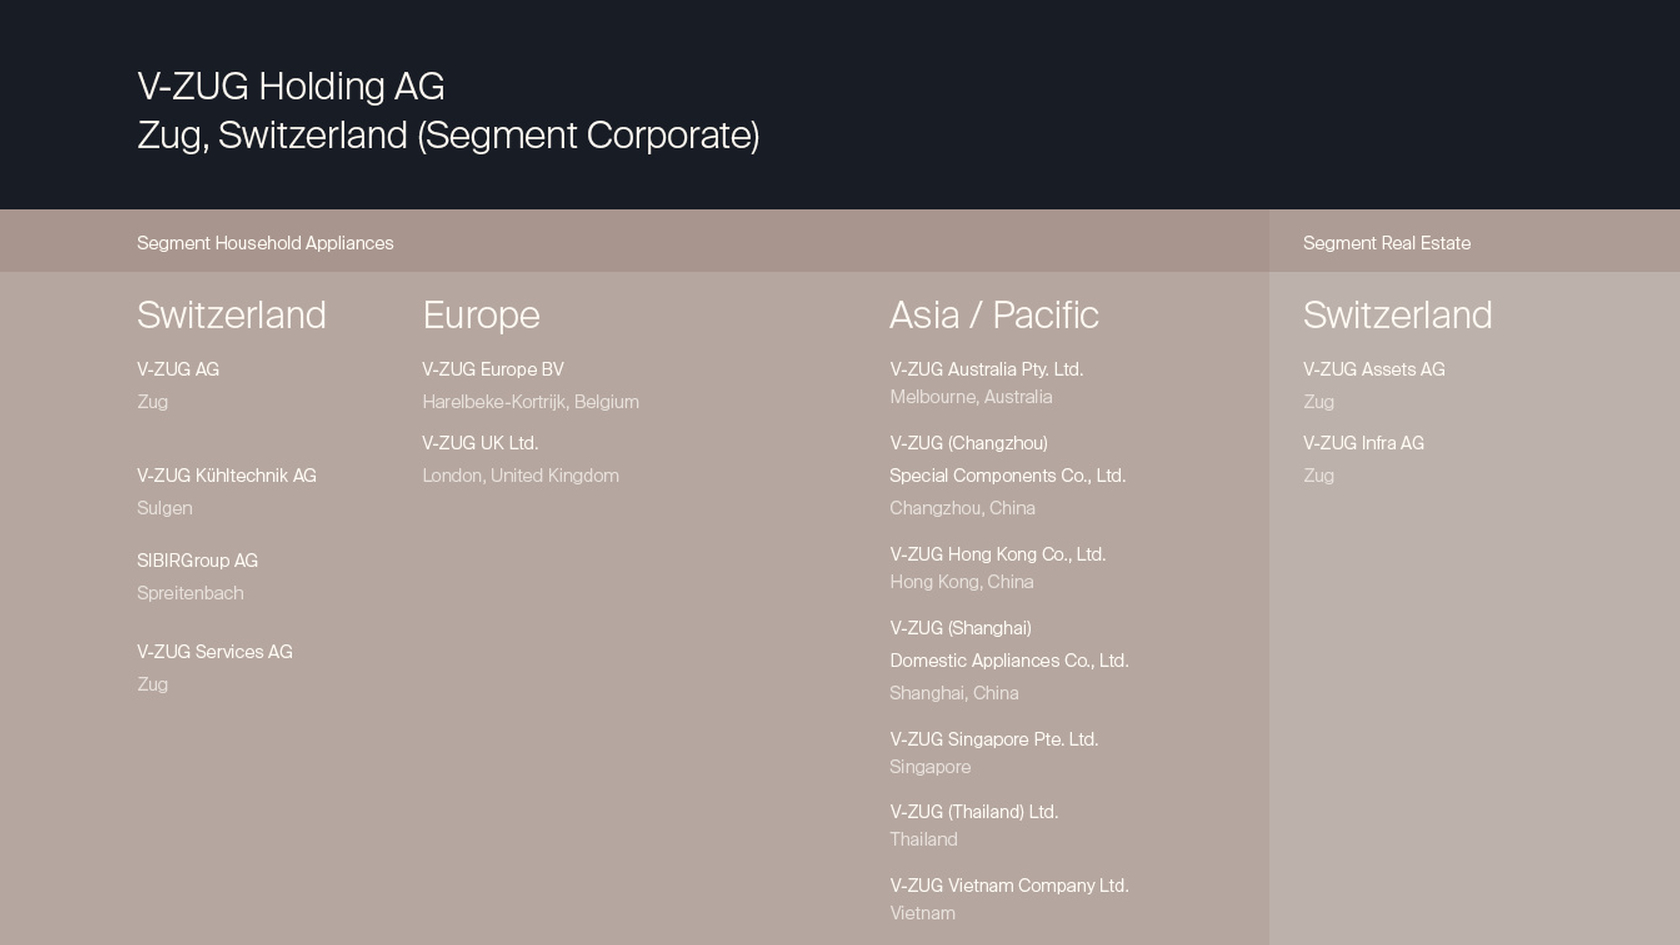Click SIBIRGroup AG entry
The width and height of the screenshot is (1680, 945).
point(197,561)
